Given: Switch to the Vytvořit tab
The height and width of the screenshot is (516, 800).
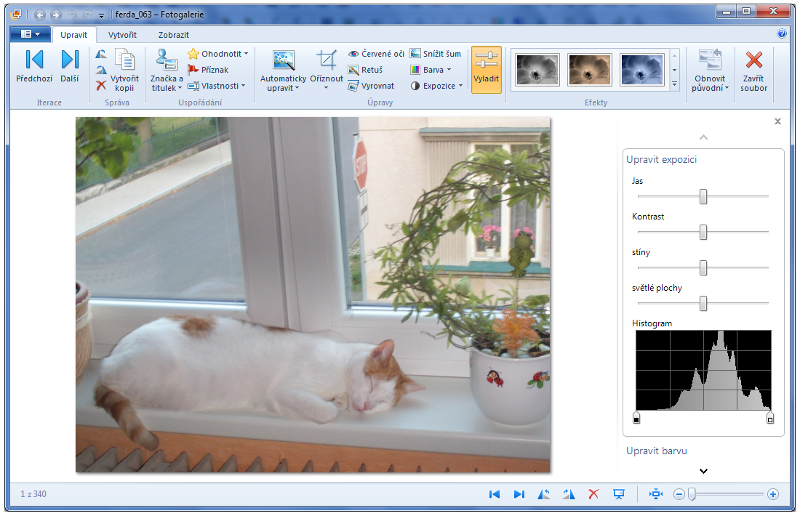Looking at the screenshot, I should click(x=122, y=34).
